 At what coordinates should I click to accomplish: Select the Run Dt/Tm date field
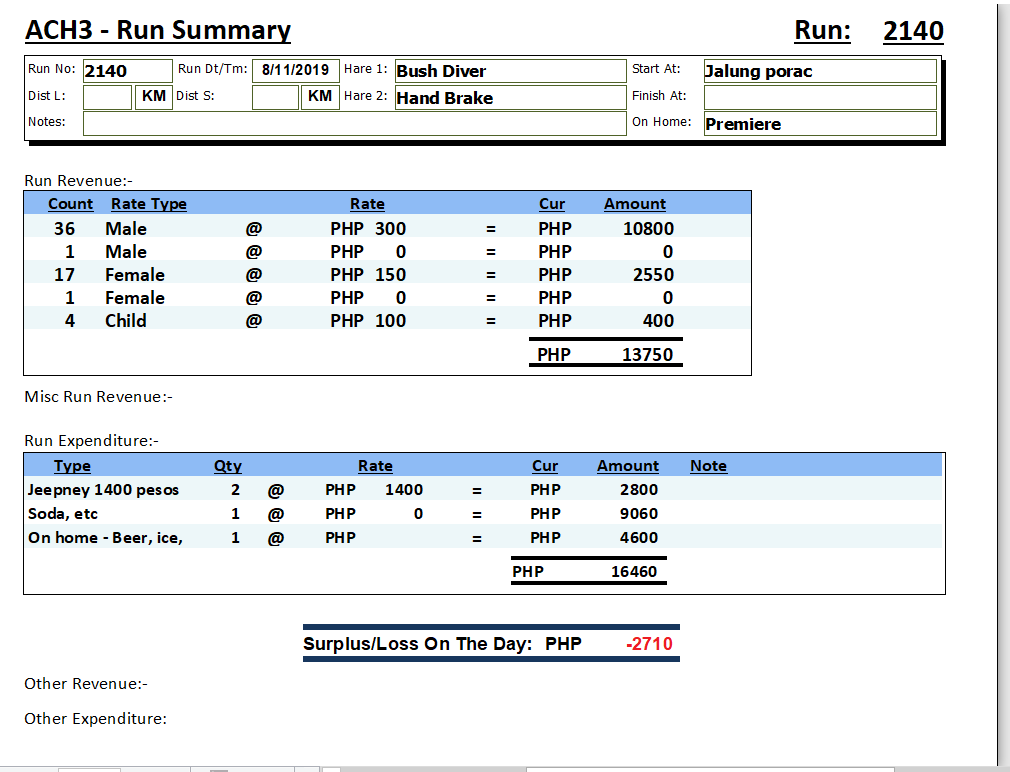[x=295, y=70]
